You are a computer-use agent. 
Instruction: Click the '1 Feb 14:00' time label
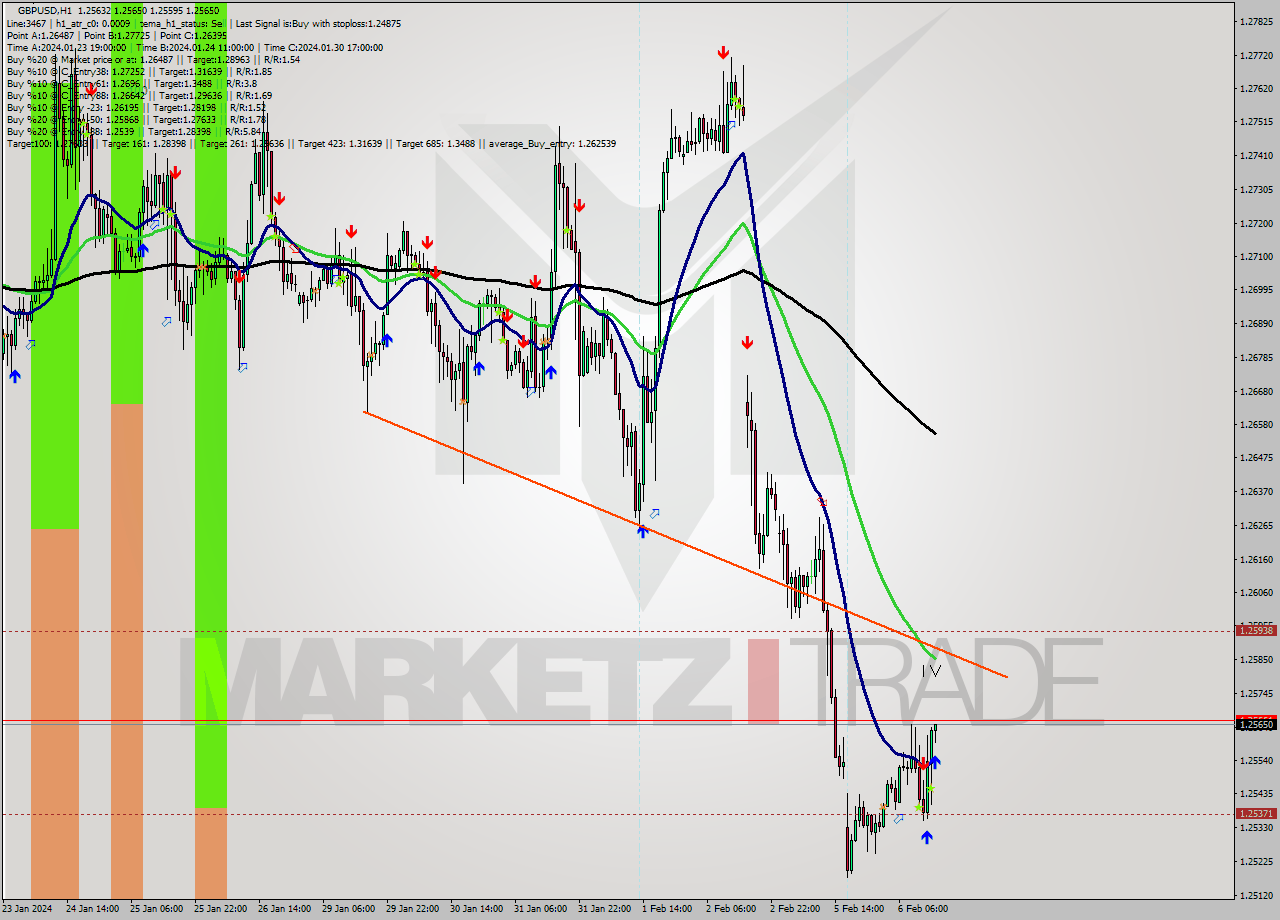(667, 908)
